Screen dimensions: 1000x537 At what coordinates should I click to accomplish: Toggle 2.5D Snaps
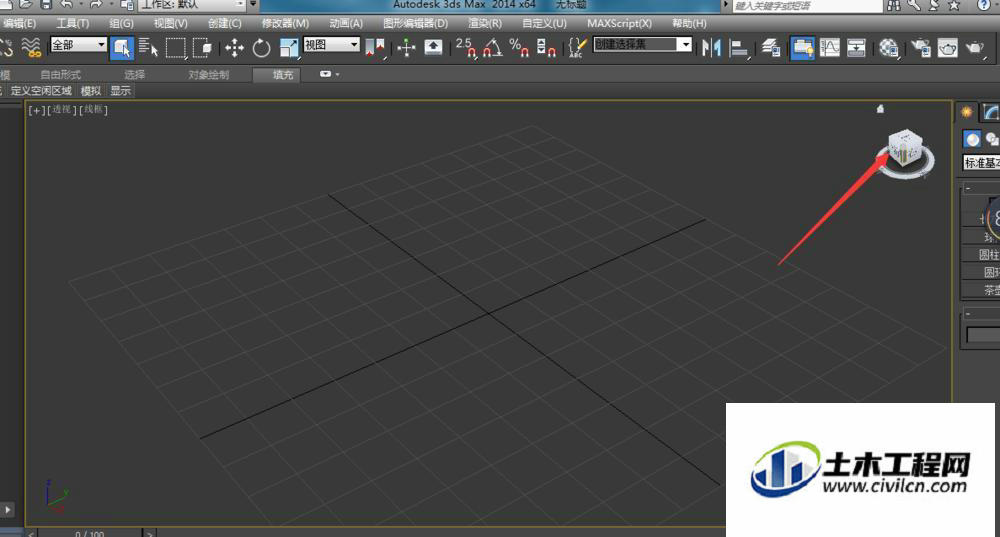pos(466,48)
